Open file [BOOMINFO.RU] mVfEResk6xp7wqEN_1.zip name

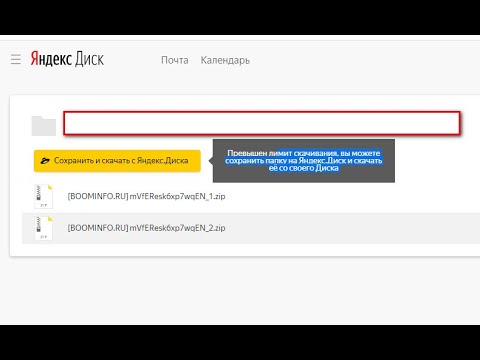(146, 196)
